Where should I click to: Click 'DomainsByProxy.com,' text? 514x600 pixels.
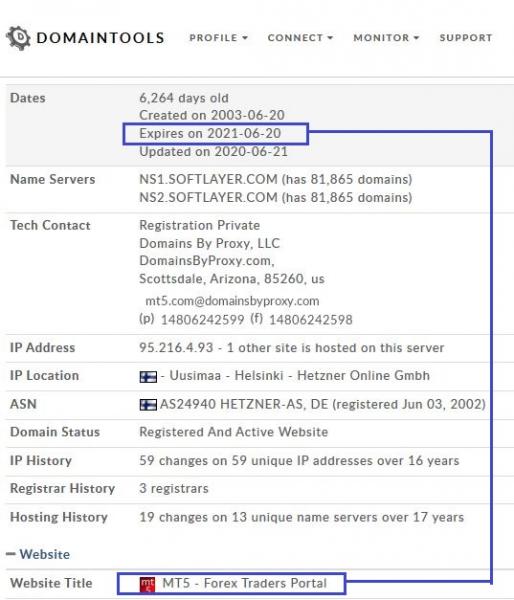click(x=207, y=261)
